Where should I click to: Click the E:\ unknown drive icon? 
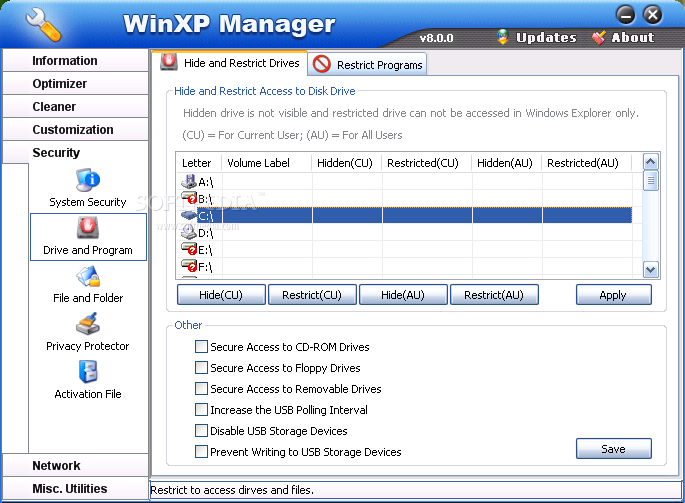[x=189, y=249]
